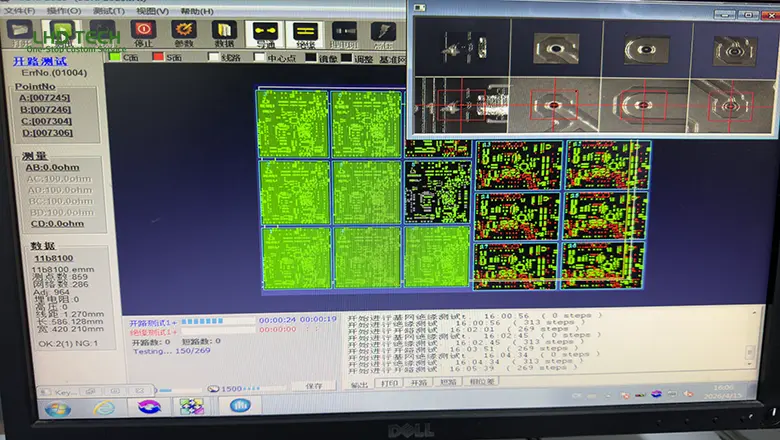Screen dimensions: 780x440
Task: Click the taskbar clock
Action: point(724,392)
